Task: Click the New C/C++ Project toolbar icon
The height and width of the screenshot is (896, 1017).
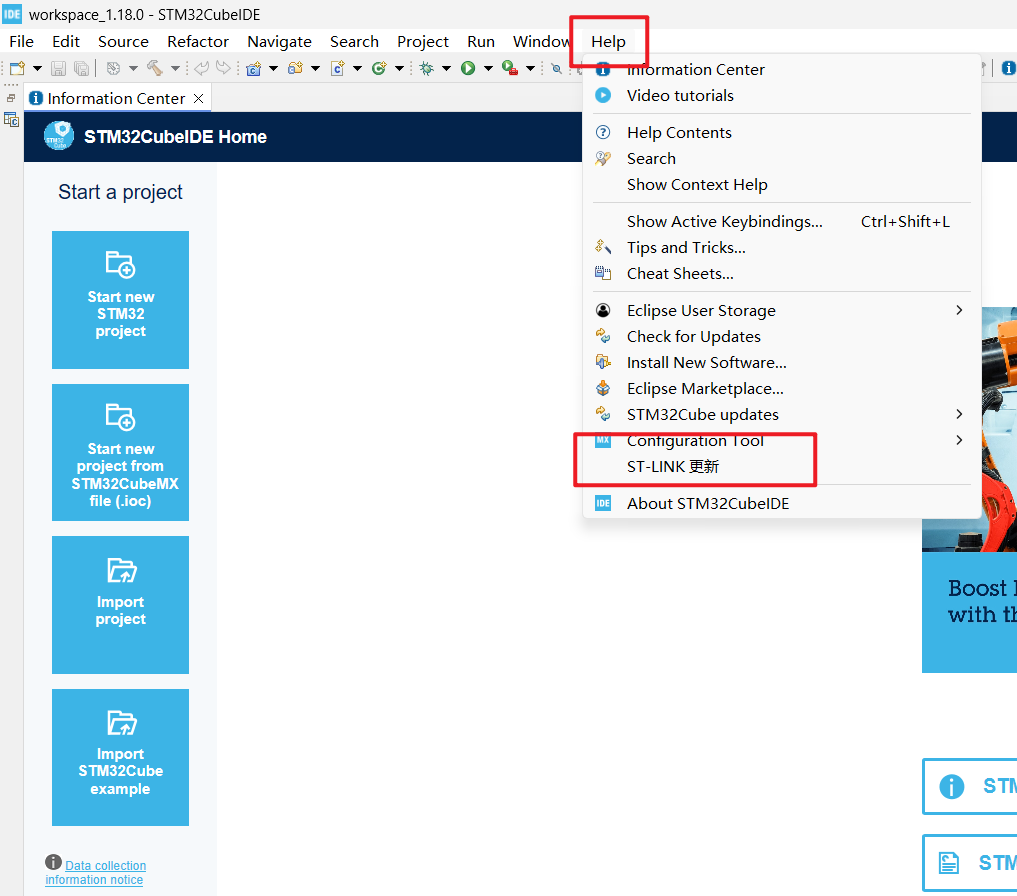Action: pos(254,68)
